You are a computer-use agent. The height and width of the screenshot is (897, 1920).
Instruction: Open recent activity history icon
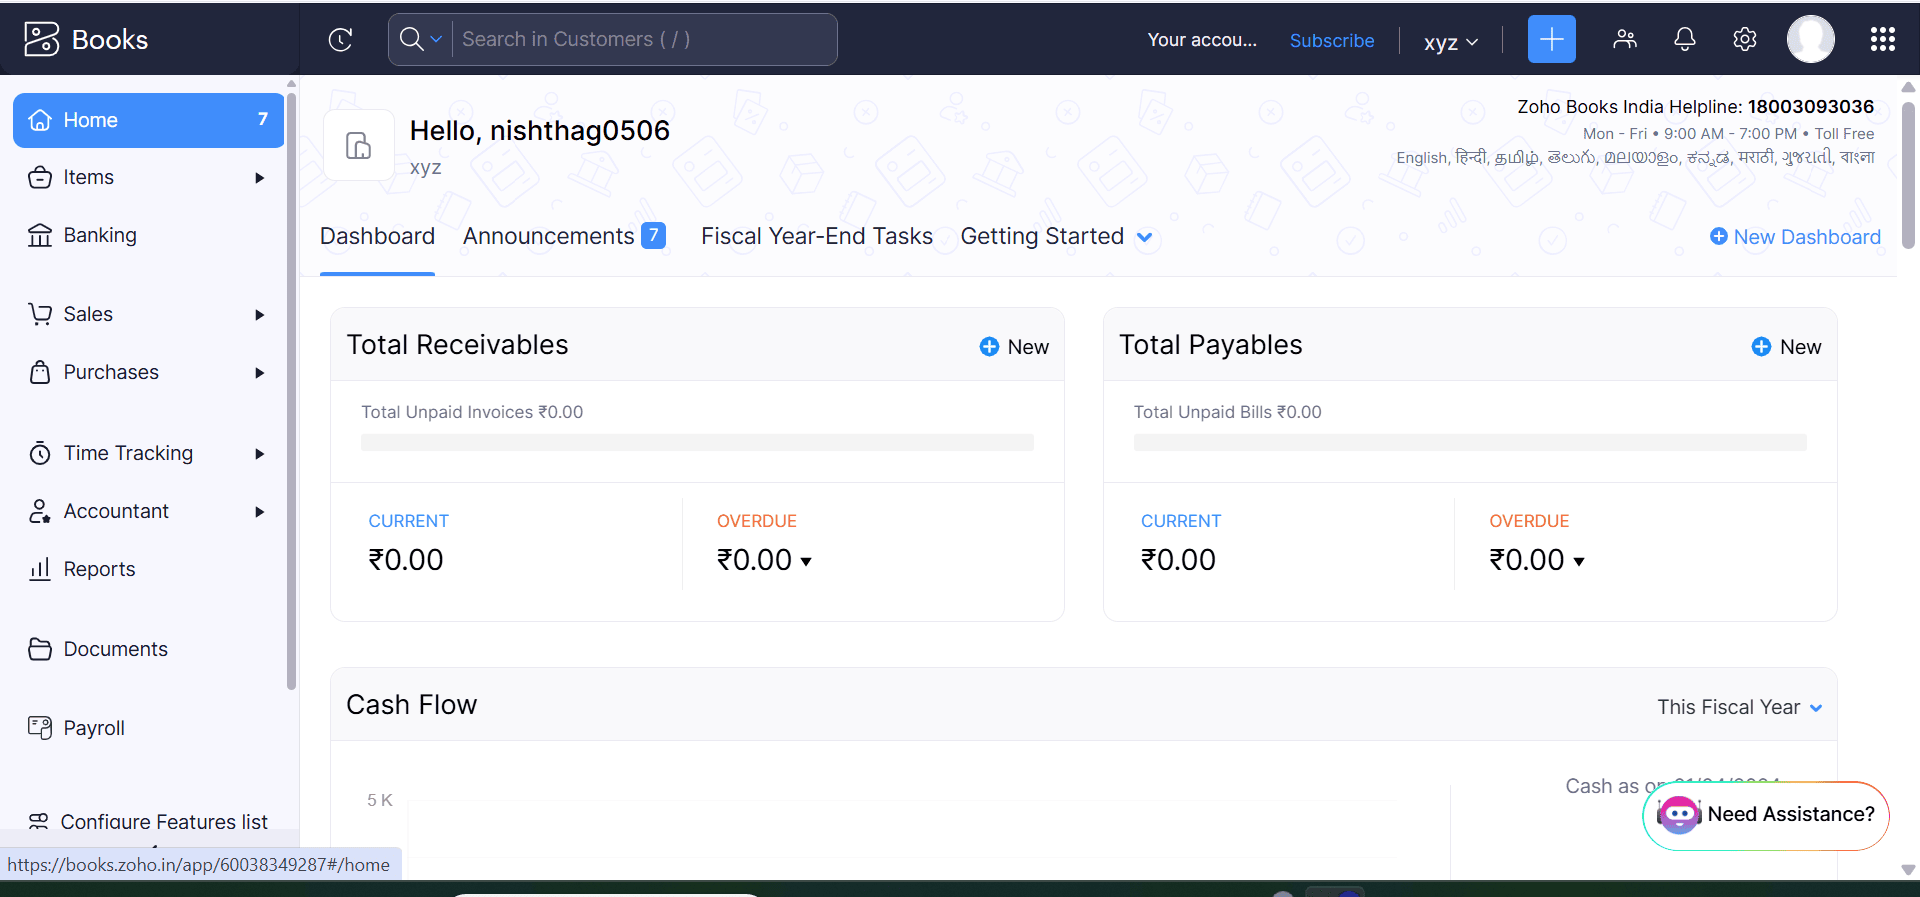(x=341, y=39)
